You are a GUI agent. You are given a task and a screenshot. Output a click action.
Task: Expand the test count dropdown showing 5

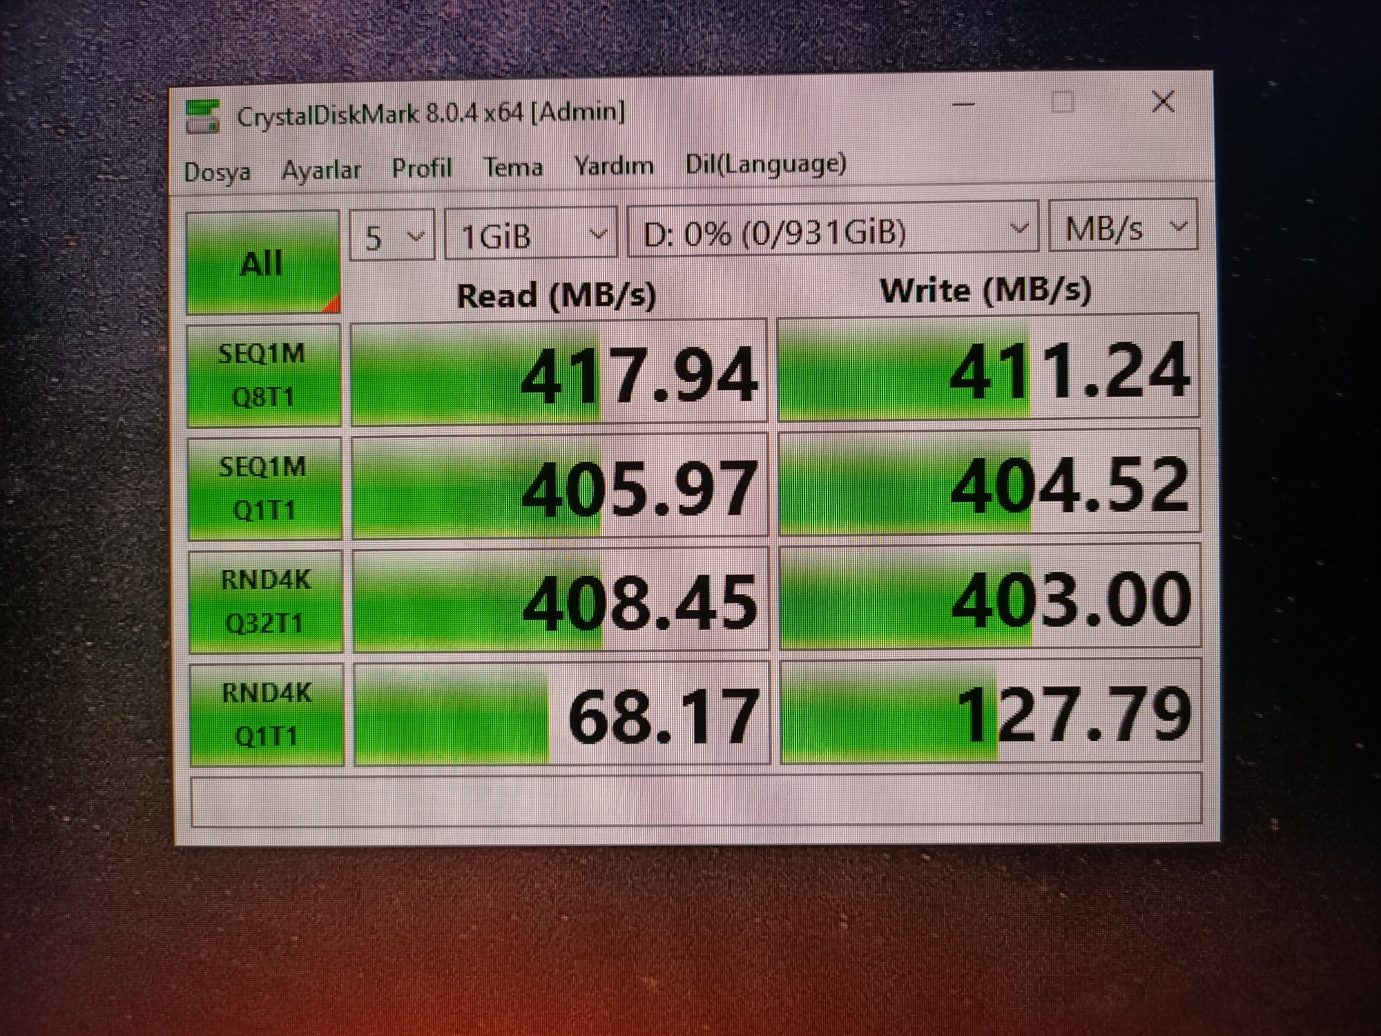coord(392,236)
